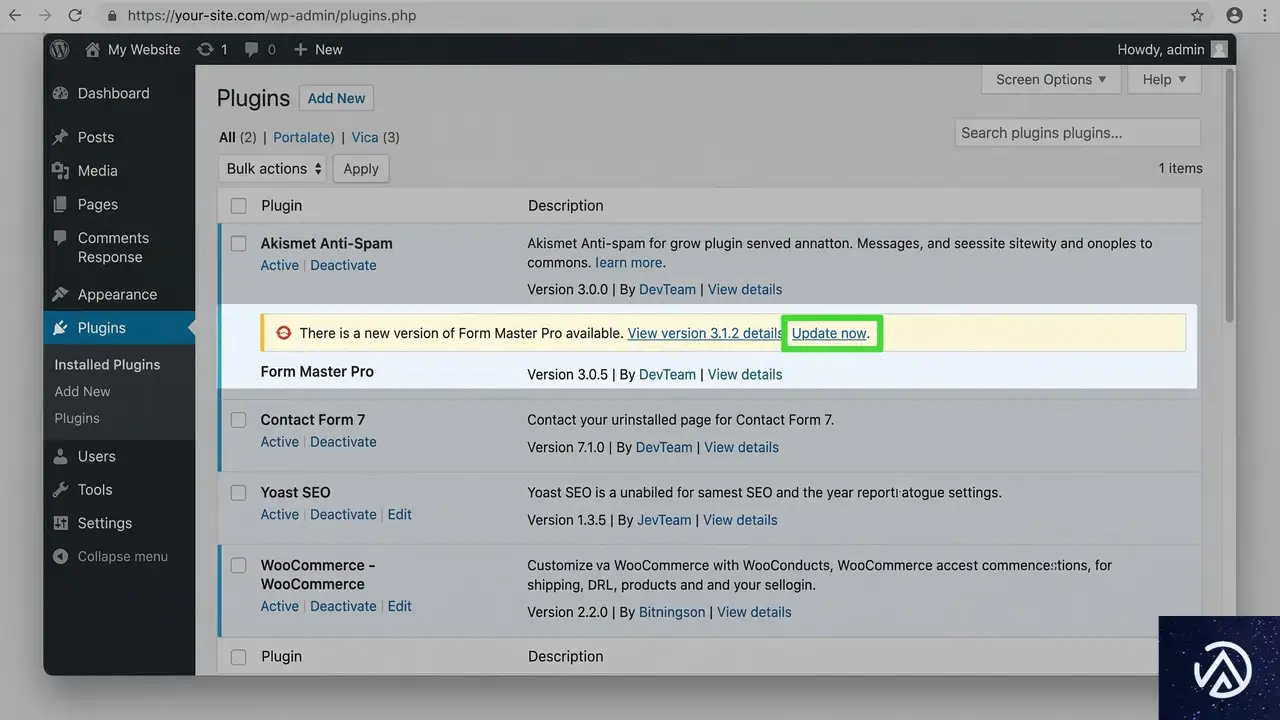
Task: Open the Bulk actions dropdown
Action: (x=274, y=168)
